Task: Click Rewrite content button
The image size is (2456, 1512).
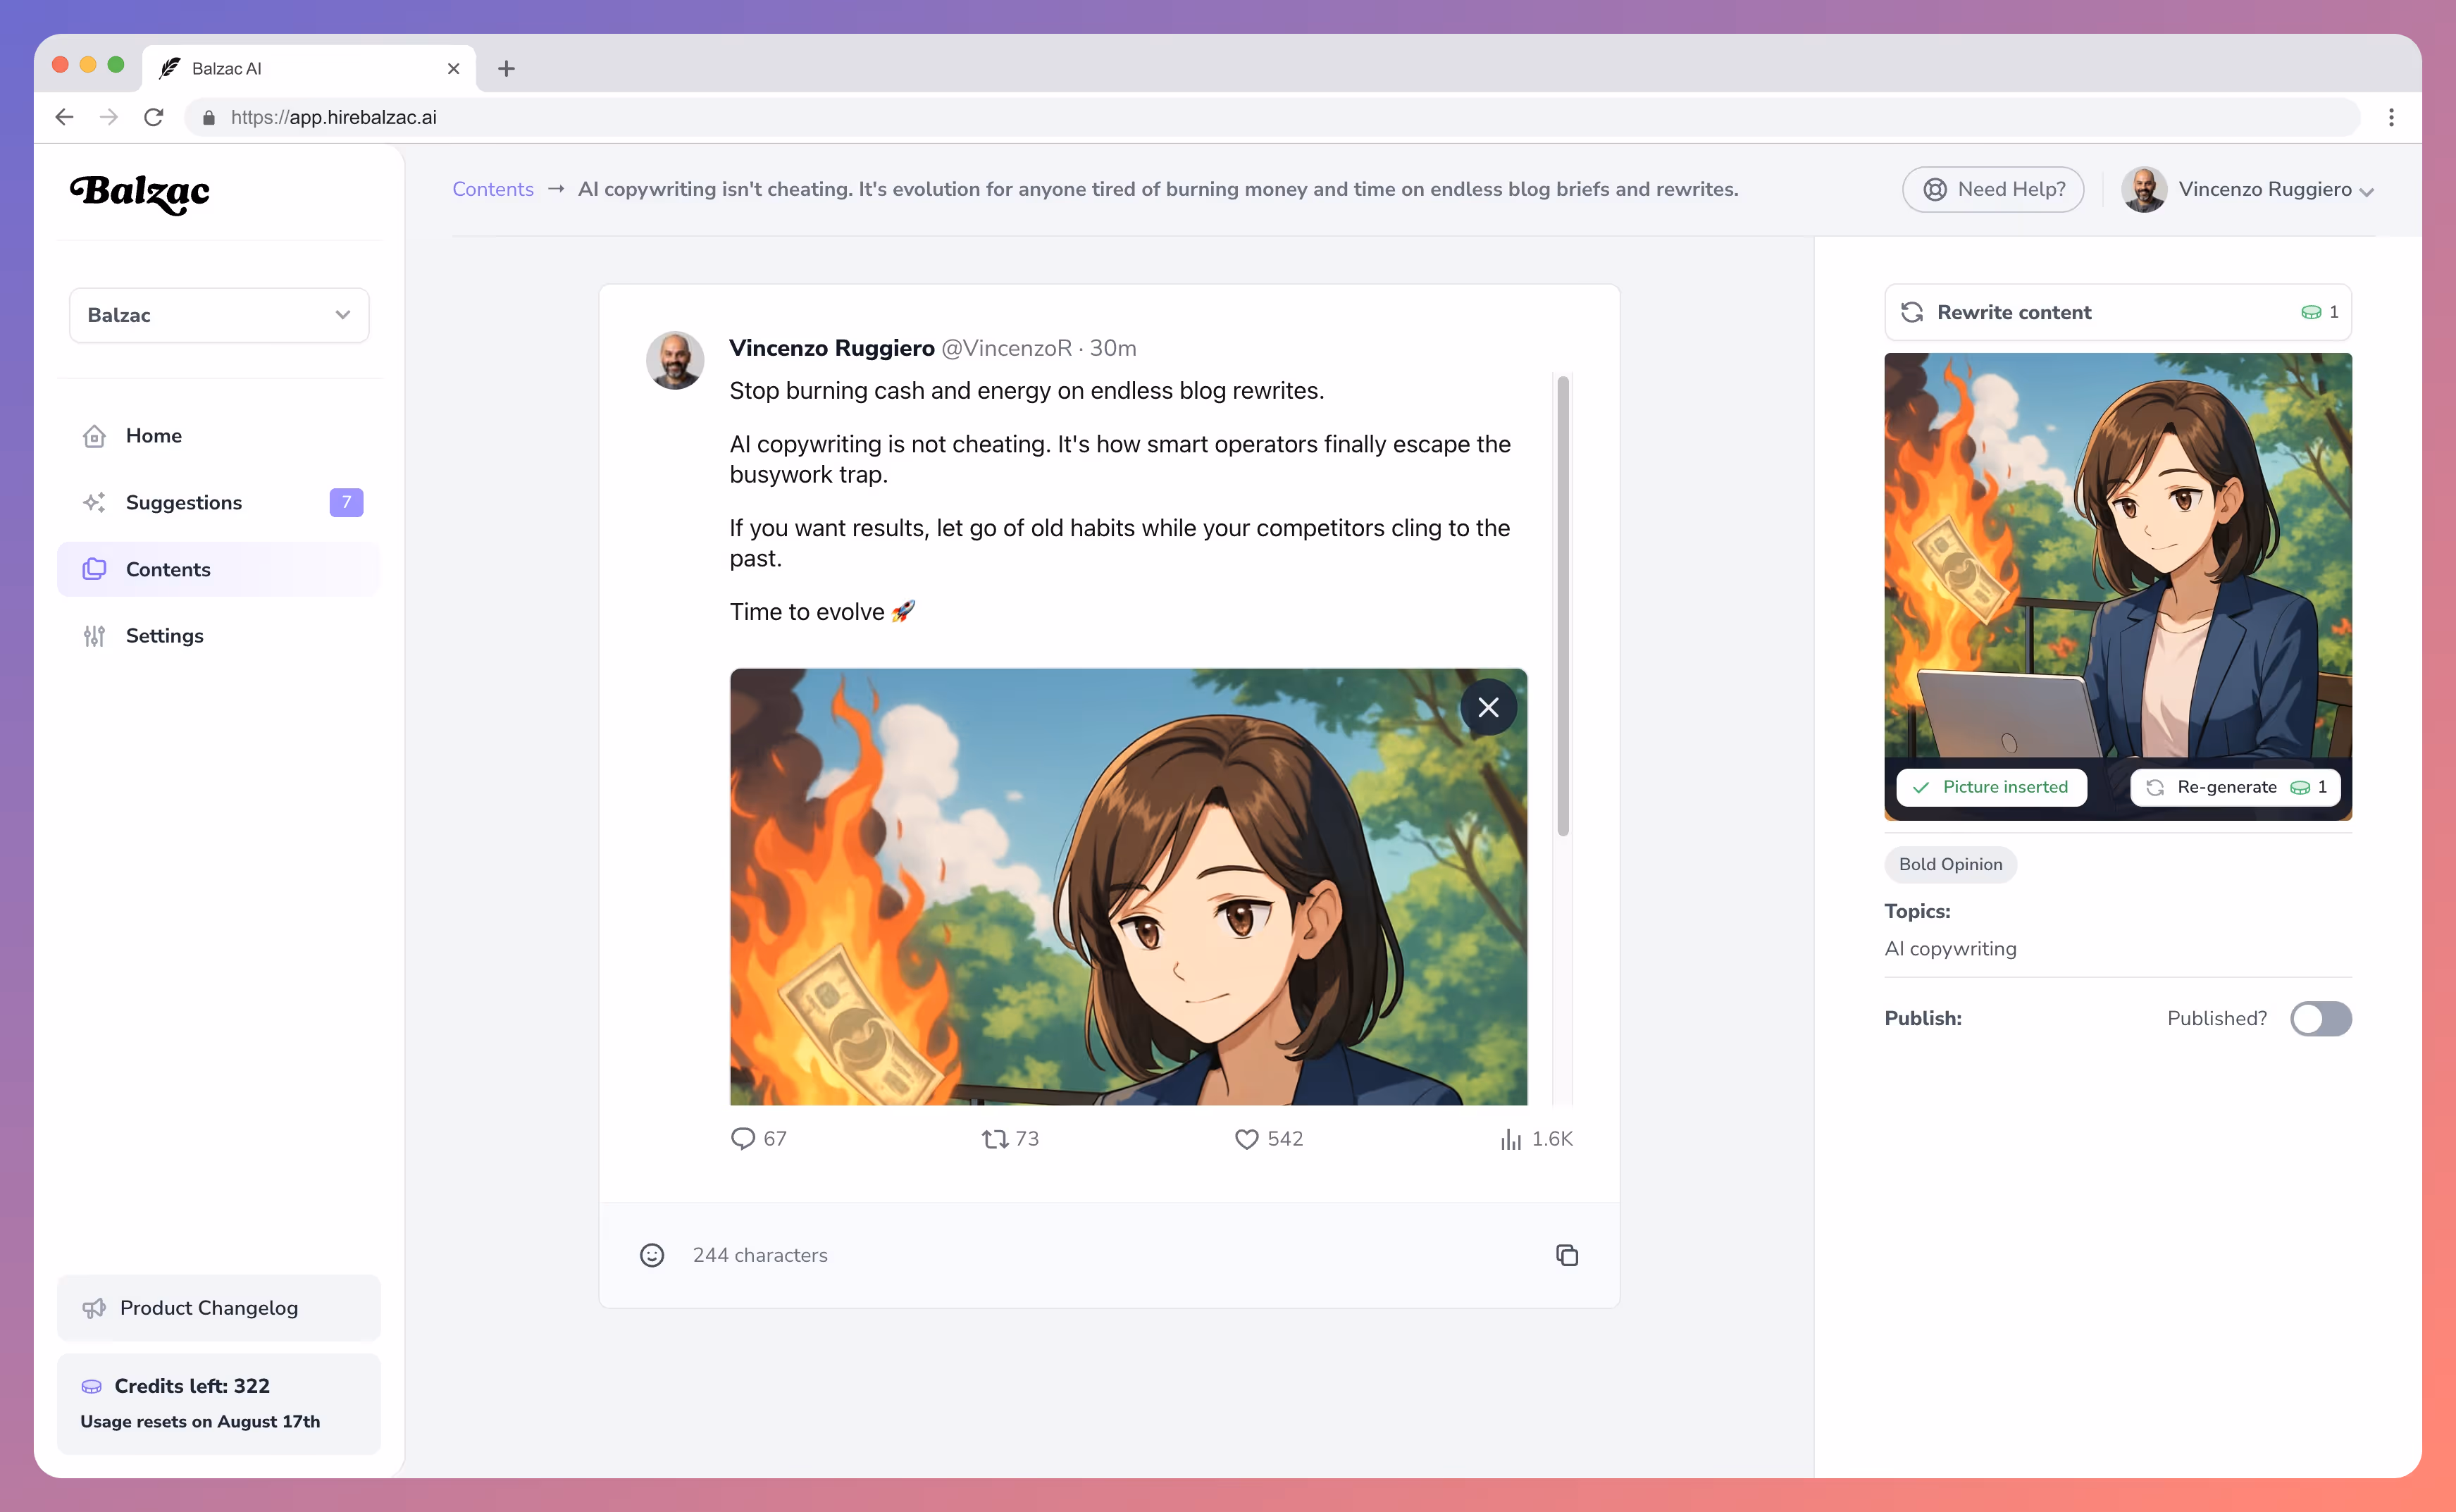Action: tap(2118, 312)
